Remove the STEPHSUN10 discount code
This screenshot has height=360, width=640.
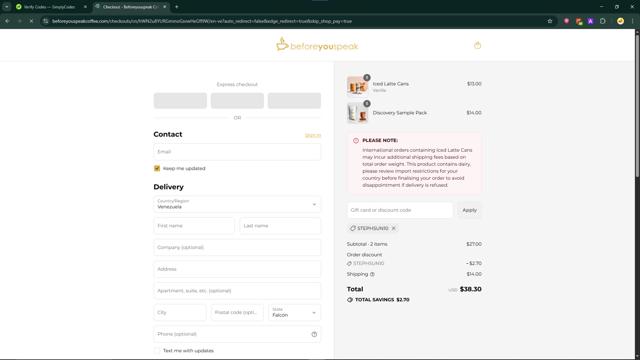point(393,228)
